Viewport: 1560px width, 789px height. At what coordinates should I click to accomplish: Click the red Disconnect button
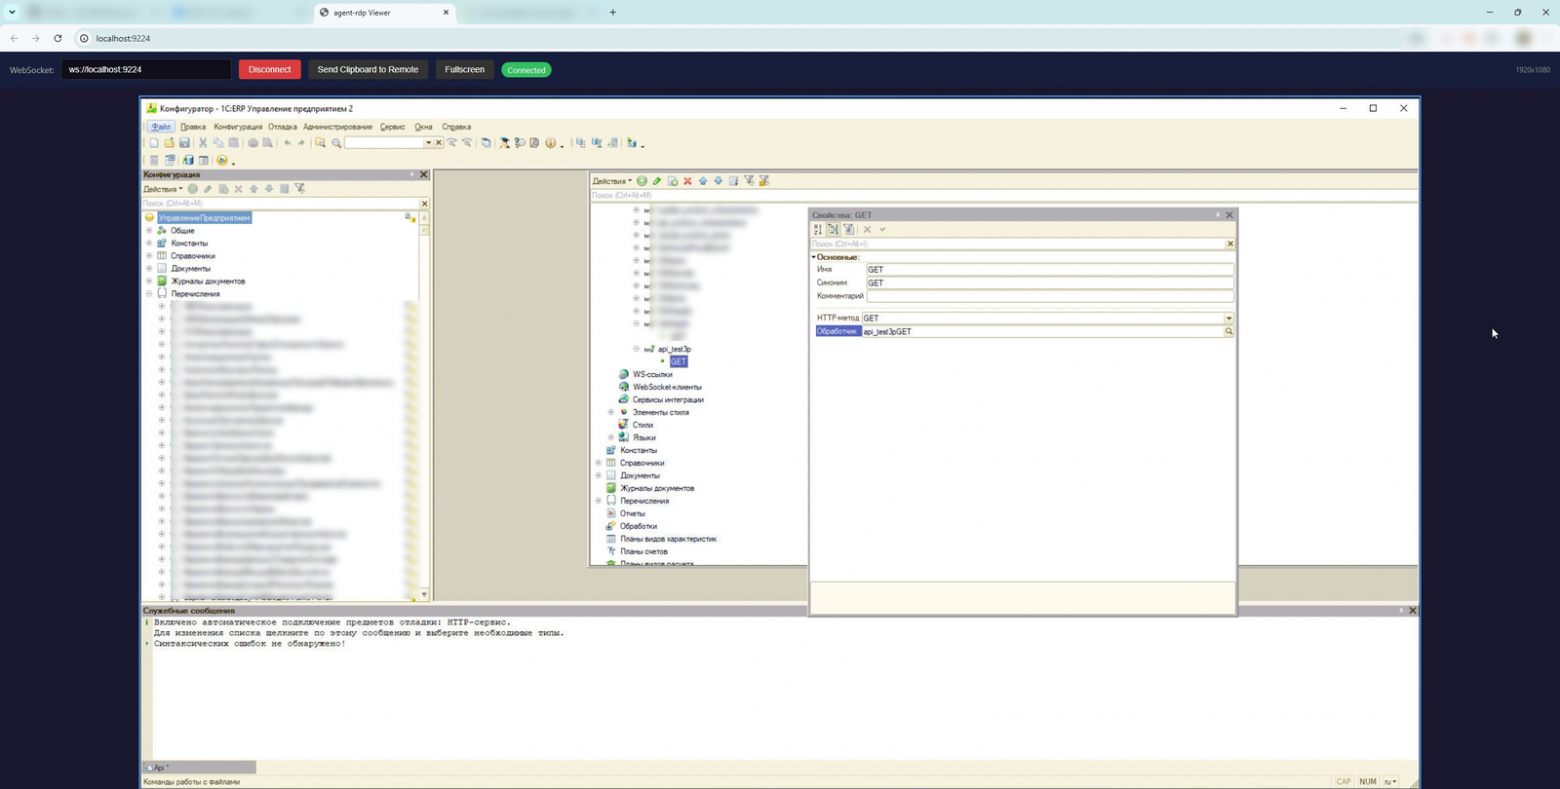(x=270, y=70)
